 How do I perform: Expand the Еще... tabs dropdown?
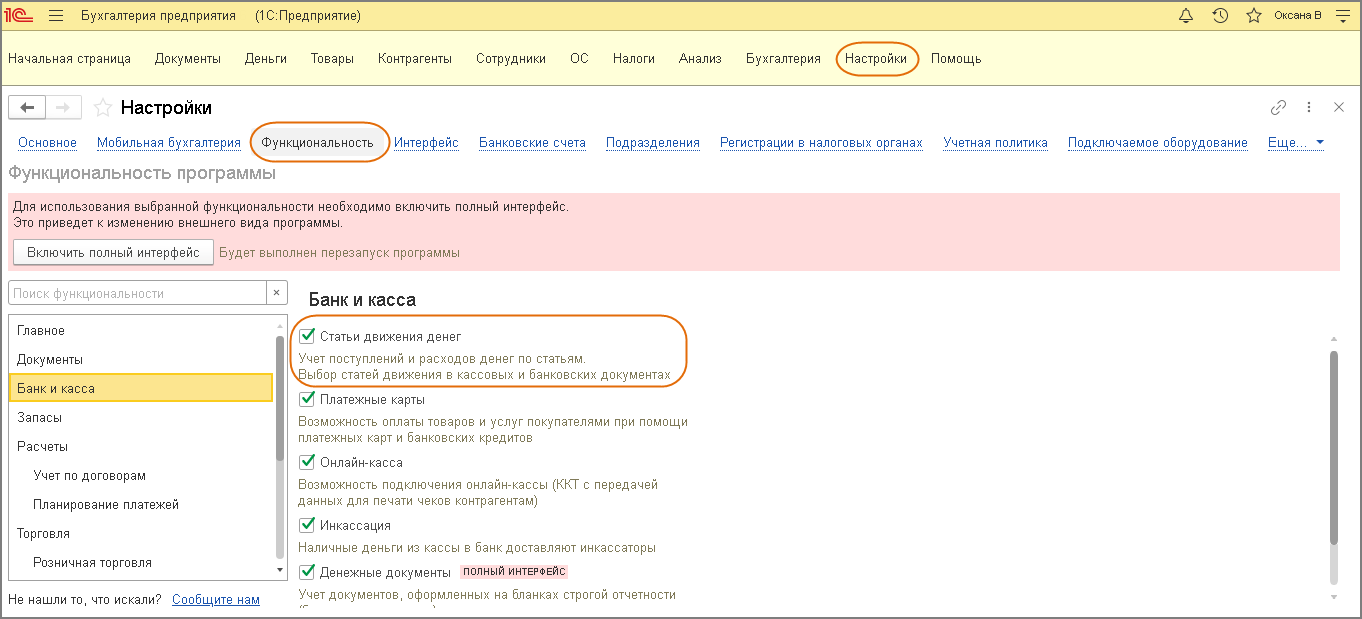click(1295, 143)
